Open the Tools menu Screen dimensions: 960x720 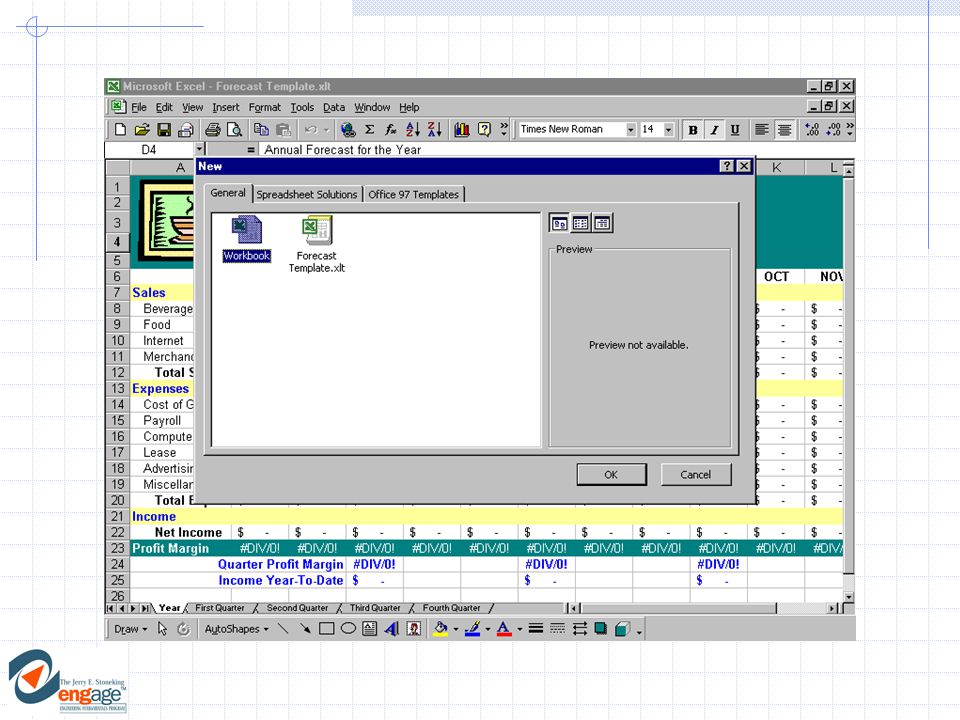302,107
